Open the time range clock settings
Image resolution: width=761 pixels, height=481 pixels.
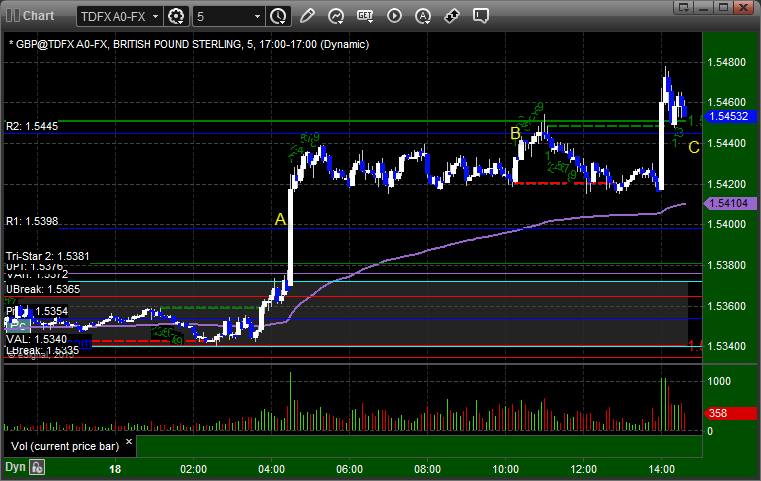(278, 16)
